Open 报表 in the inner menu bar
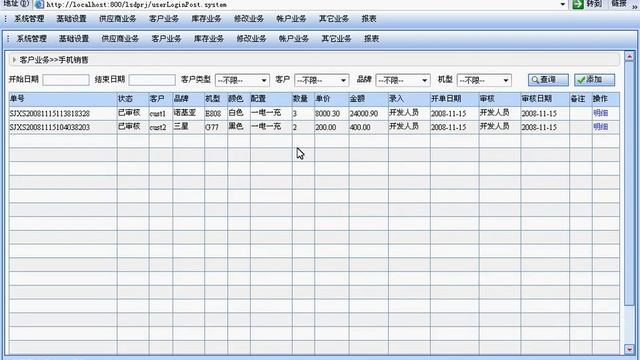 point(371,39)
